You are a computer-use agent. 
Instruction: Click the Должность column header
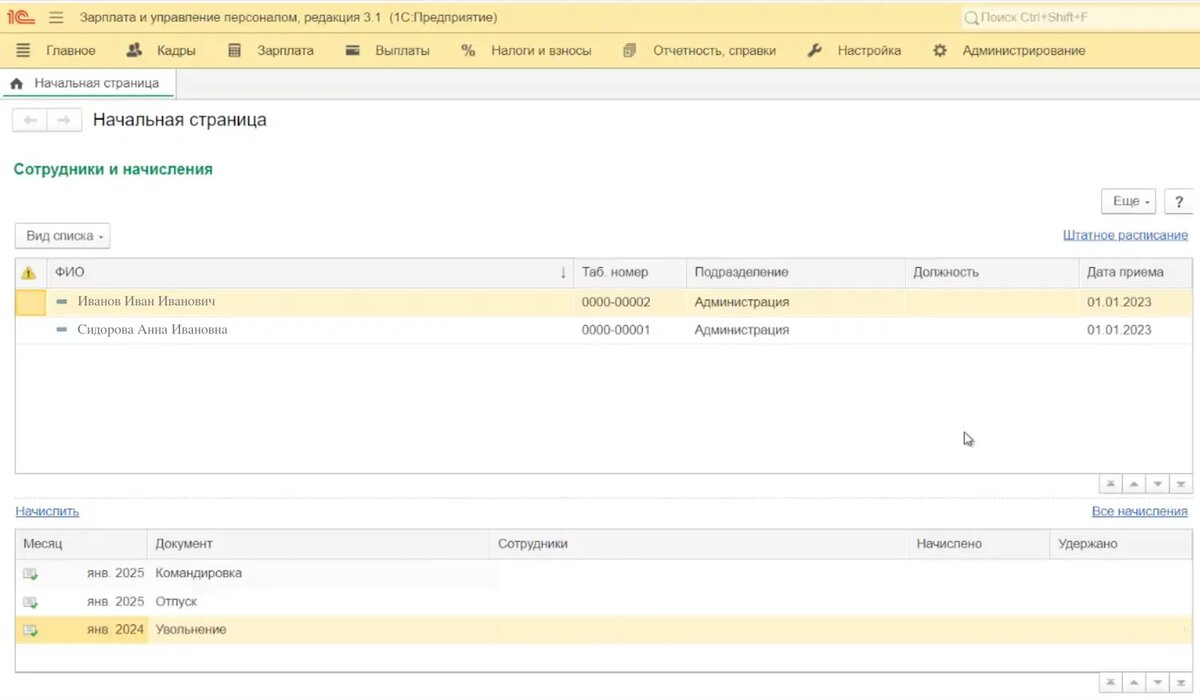coord(992,272)
